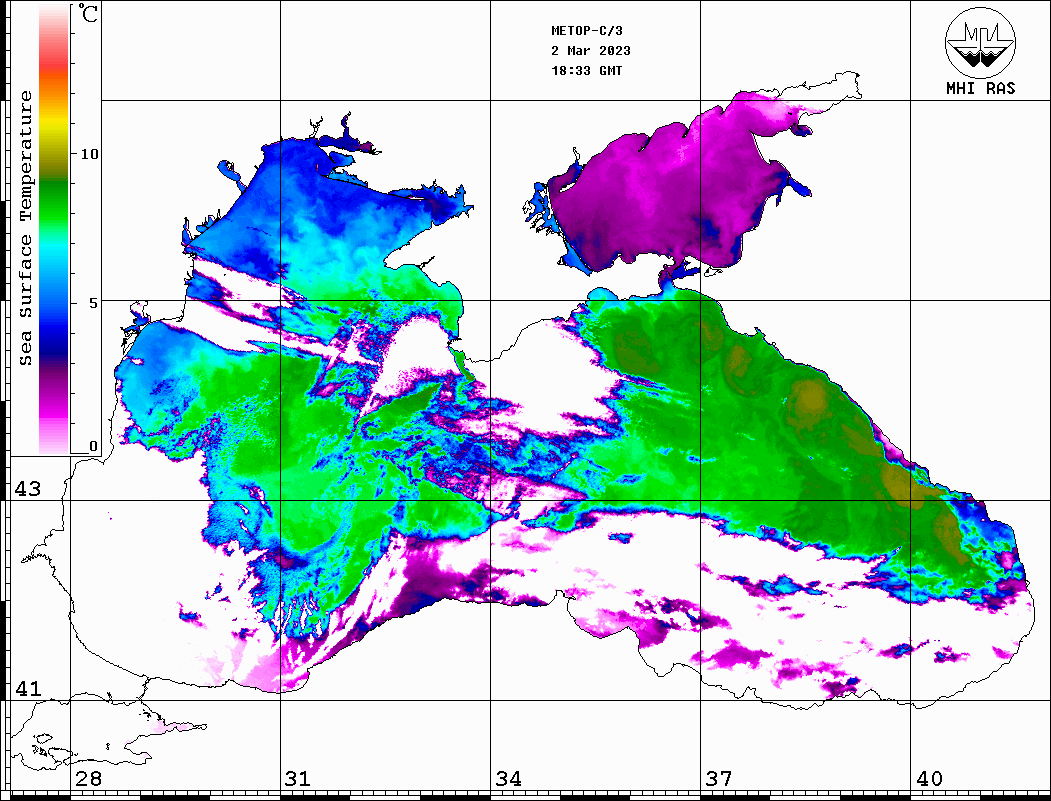The width and height of the screenshot is (1051, 801).
Task: Click the longitude 40 axis label
Action: click(x=929, y=779)
